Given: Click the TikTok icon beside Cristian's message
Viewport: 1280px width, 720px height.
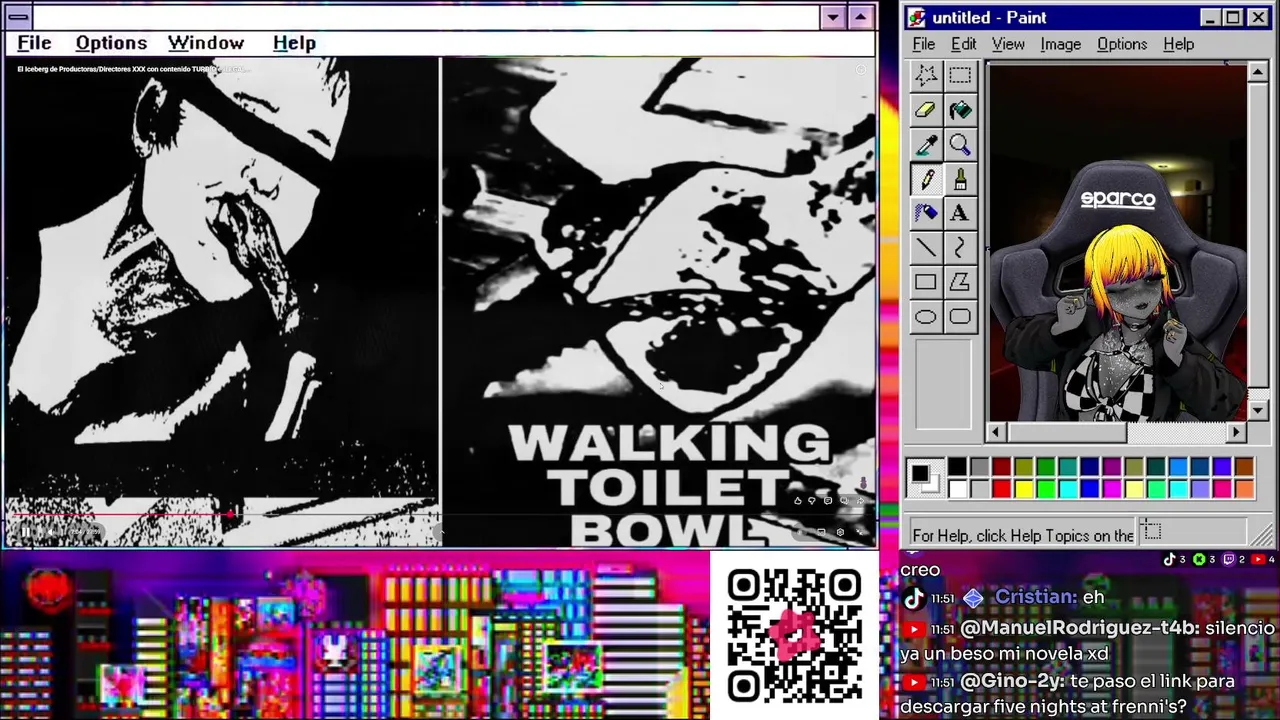Looking at the screenshot, I should click(913, 598).
